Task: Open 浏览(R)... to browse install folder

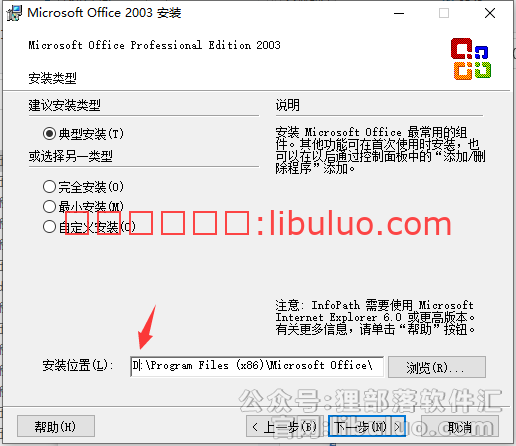Action: pos(437,367)
